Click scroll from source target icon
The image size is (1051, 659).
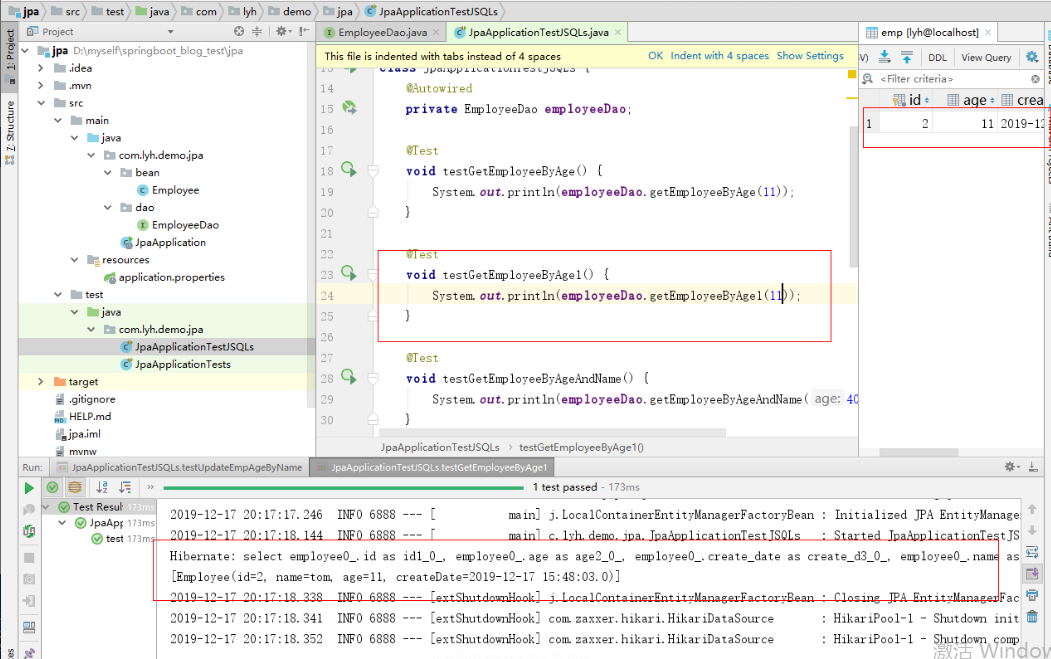(239, 32)
